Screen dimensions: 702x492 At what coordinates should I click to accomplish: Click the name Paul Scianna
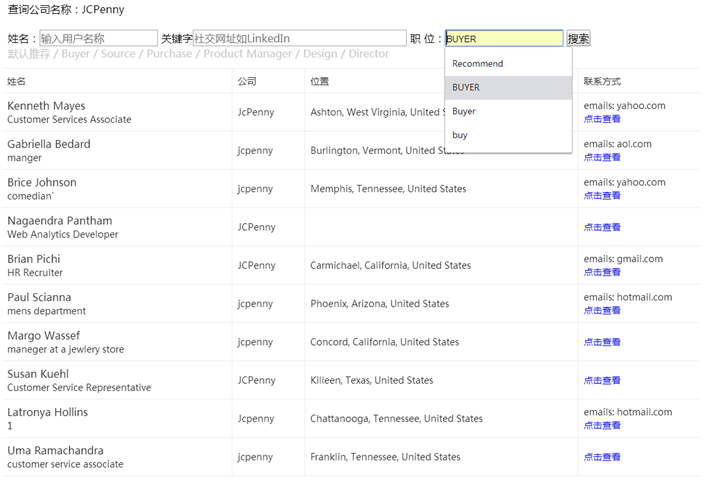[39, 297]
